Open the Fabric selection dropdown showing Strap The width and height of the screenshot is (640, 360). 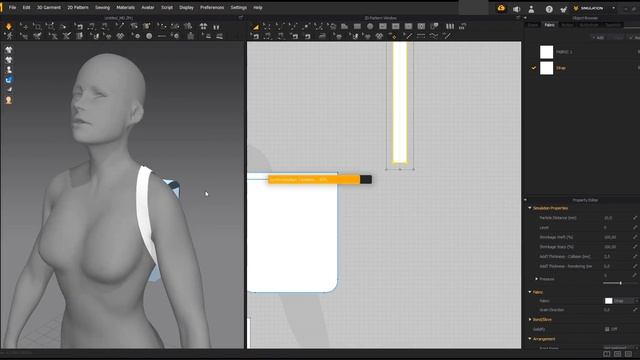tap(621, 301)
